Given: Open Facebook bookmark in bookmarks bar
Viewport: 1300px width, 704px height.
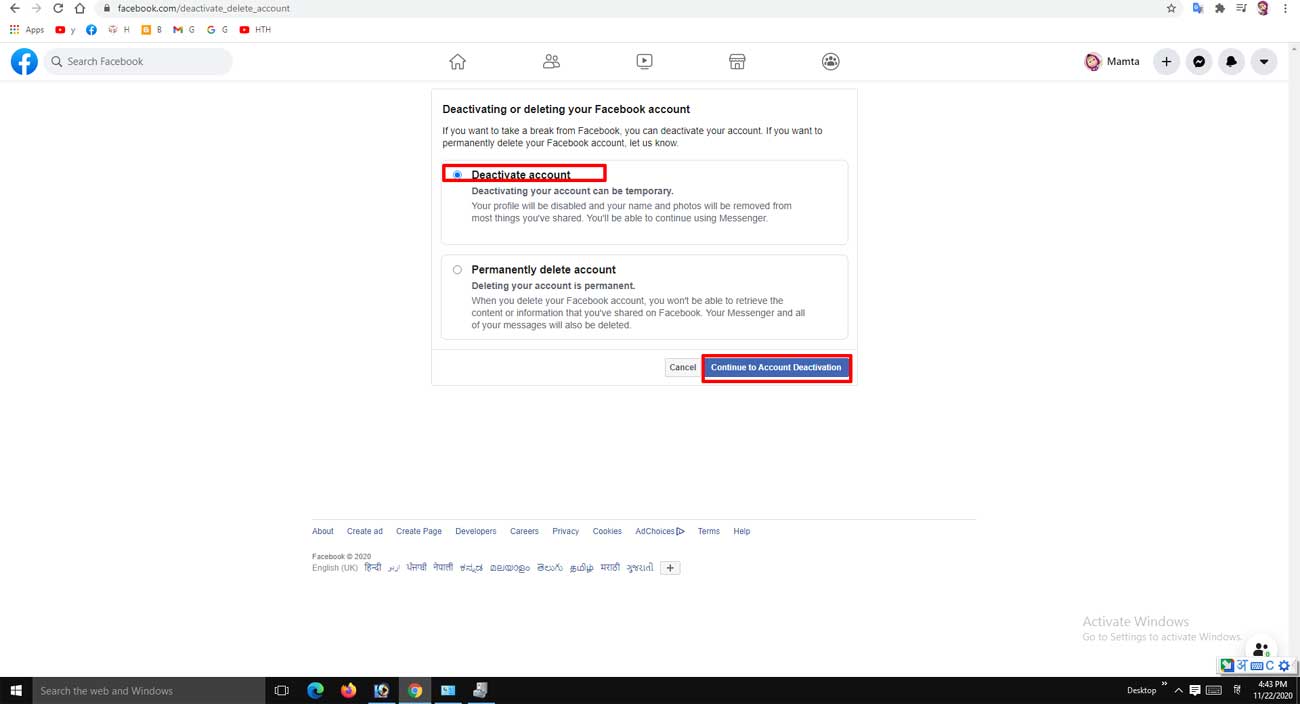Looking at the screenshot, I should (91, 30).
